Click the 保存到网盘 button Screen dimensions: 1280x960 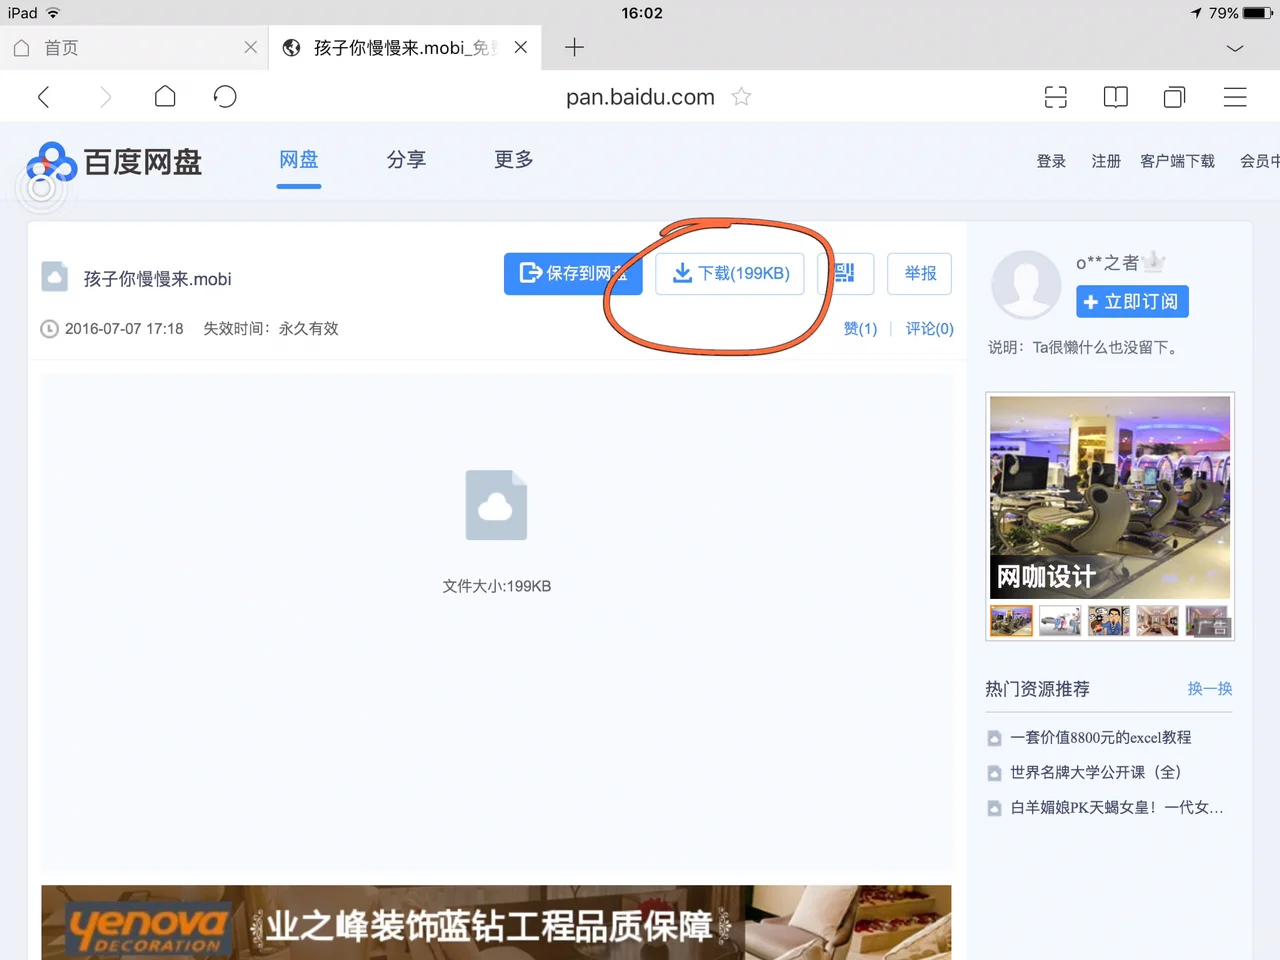click(572, 273)
